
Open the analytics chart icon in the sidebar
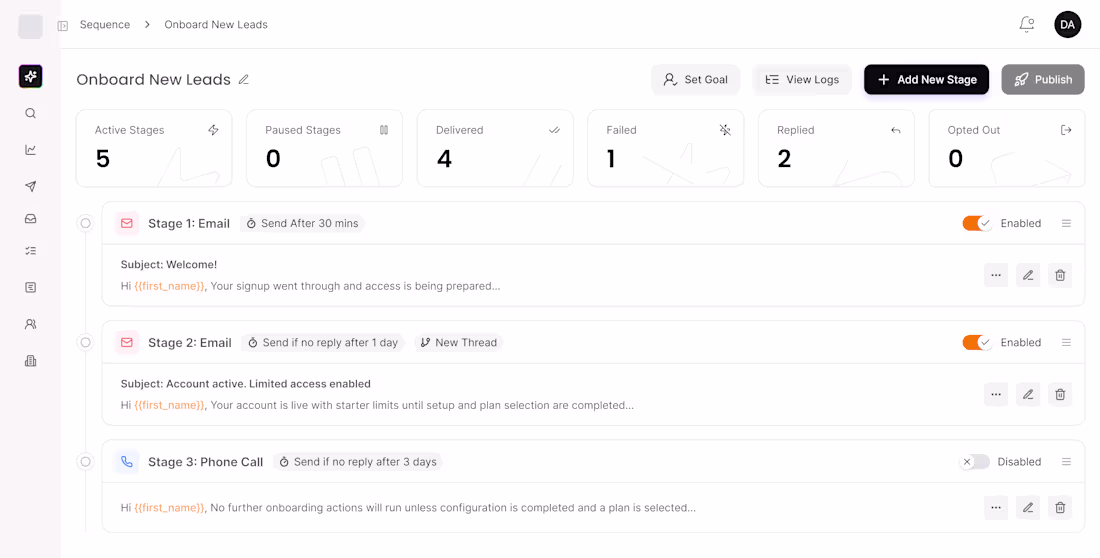[x=31, y=150]
